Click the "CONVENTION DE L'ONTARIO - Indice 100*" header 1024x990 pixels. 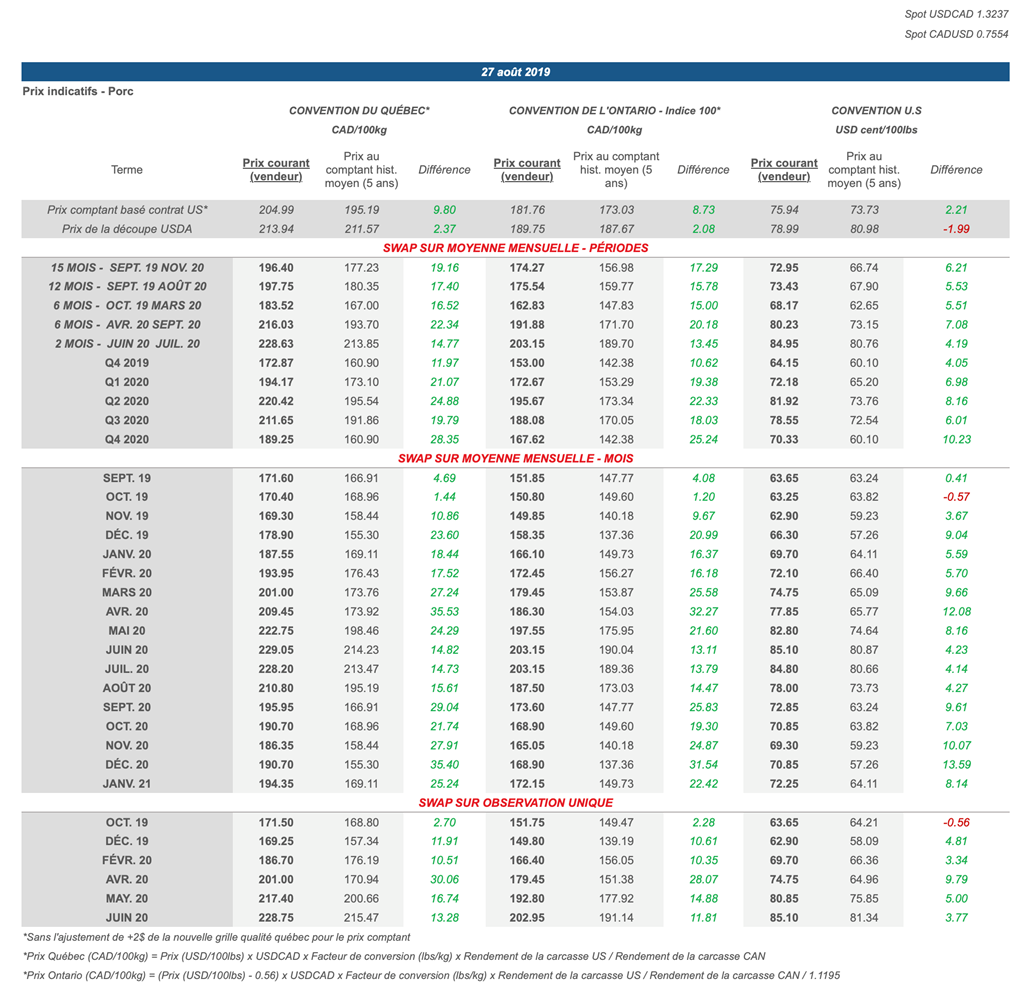[614, 110]
